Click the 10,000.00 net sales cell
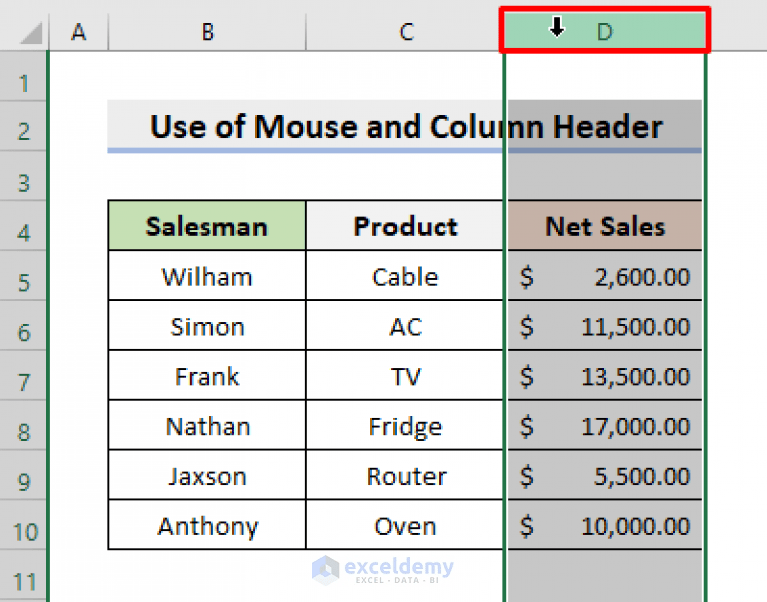Viewport: 767px width, 602px height. 605,525
